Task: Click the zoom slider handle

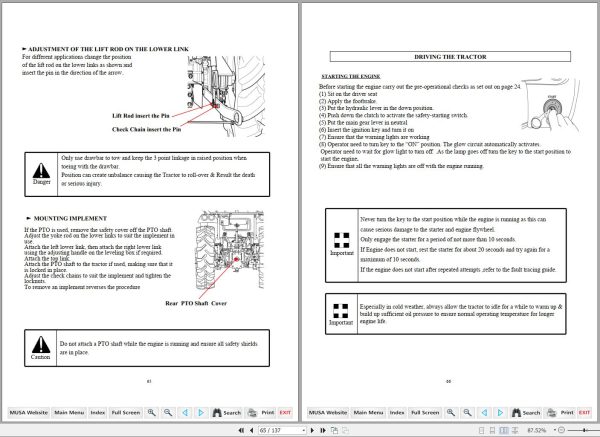Action: (584, 430)
